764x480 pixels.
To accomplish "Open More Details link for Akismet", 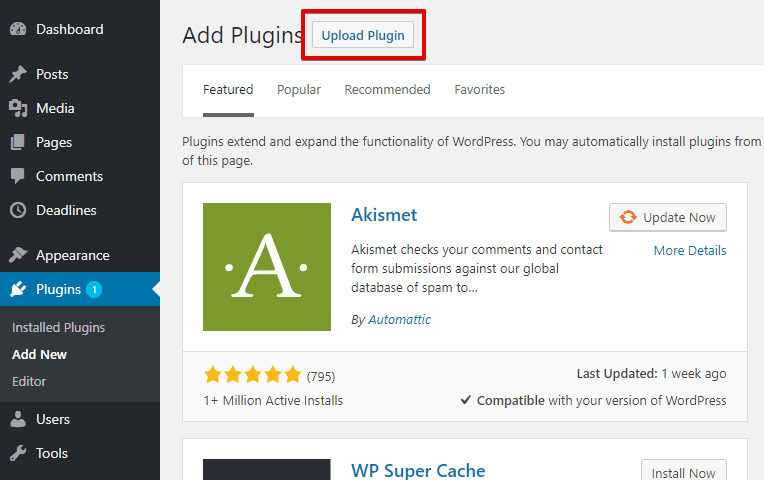I will pyautogui.click(x=690, y=250).
